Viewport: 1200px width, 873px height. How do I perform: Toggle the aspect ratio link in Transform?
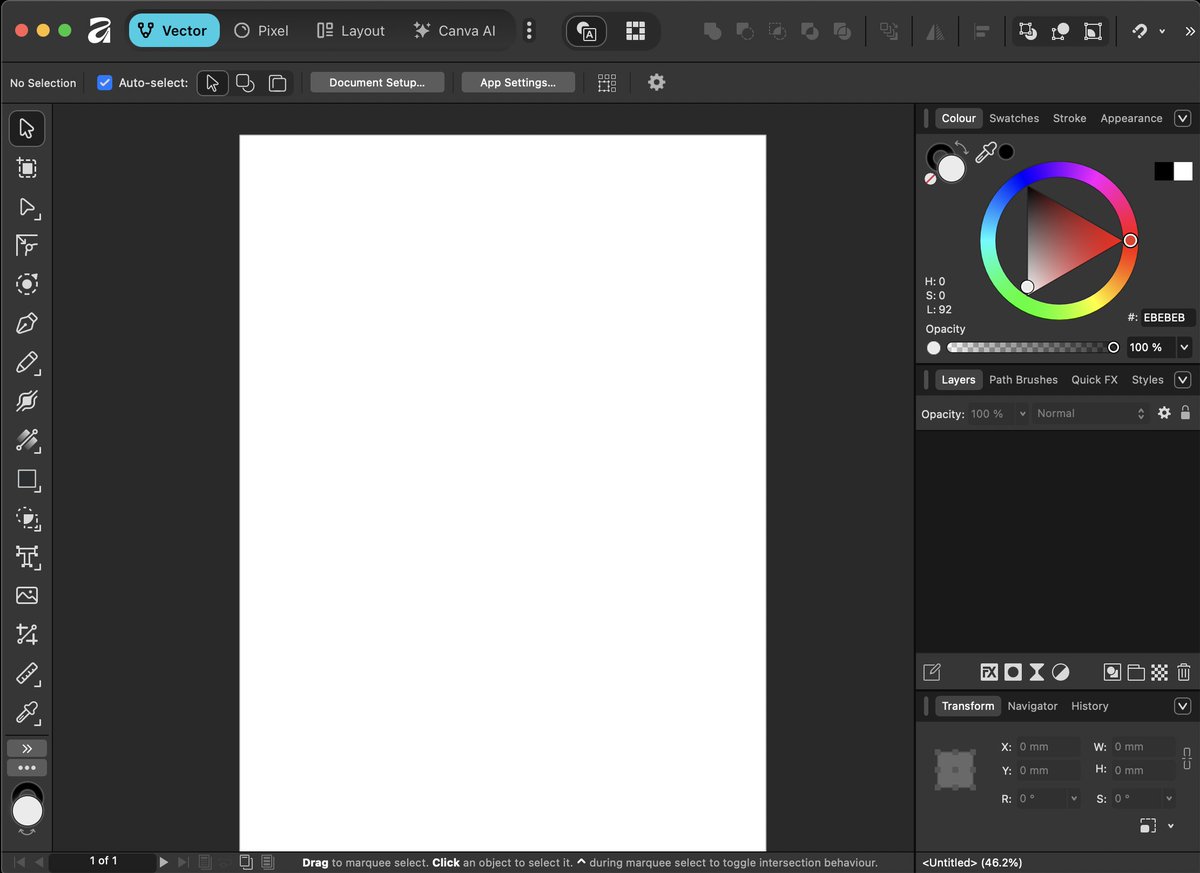point(1187,758)
